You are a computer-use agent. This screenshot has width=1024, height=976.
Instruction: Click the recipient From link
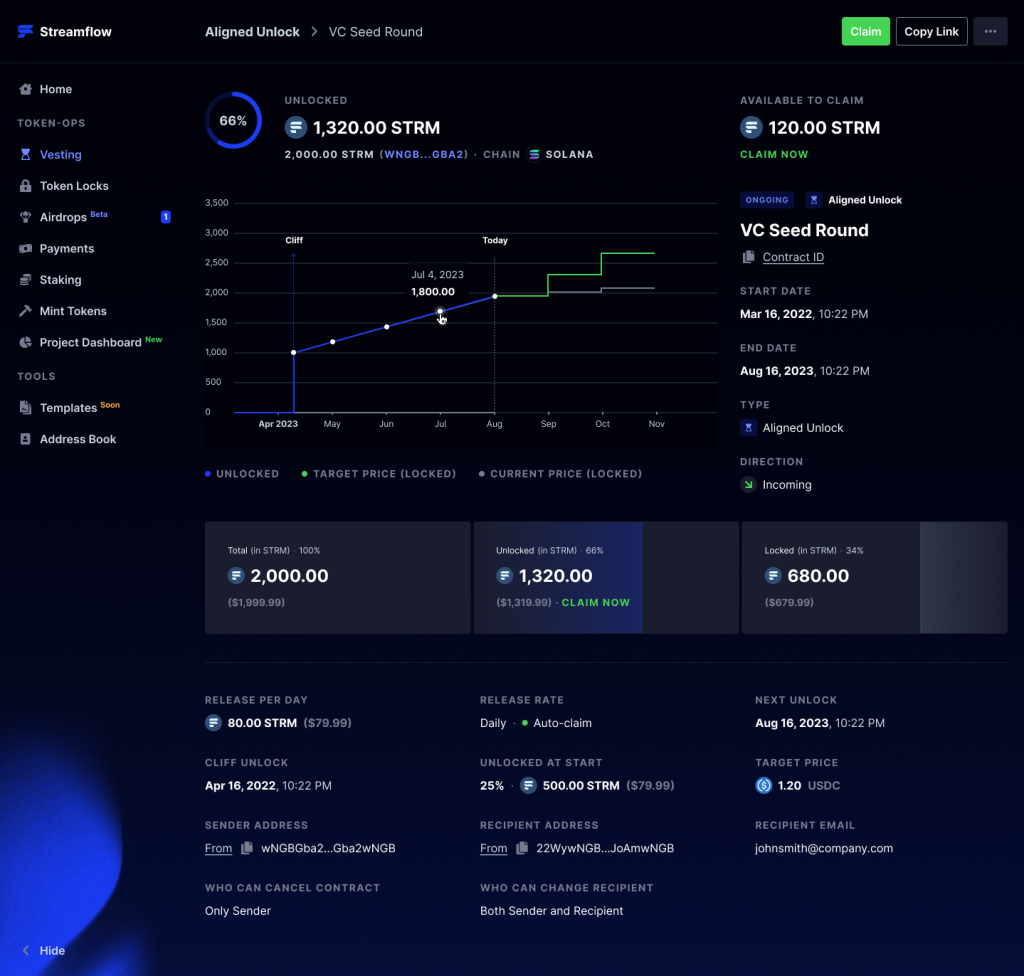(x=493, y=848)
